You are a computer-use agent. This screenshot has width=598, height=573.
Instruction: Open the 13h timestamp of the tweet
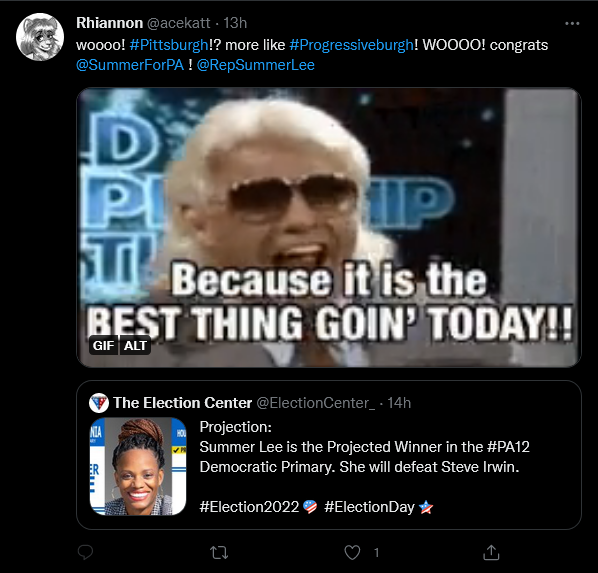point(235,23)
